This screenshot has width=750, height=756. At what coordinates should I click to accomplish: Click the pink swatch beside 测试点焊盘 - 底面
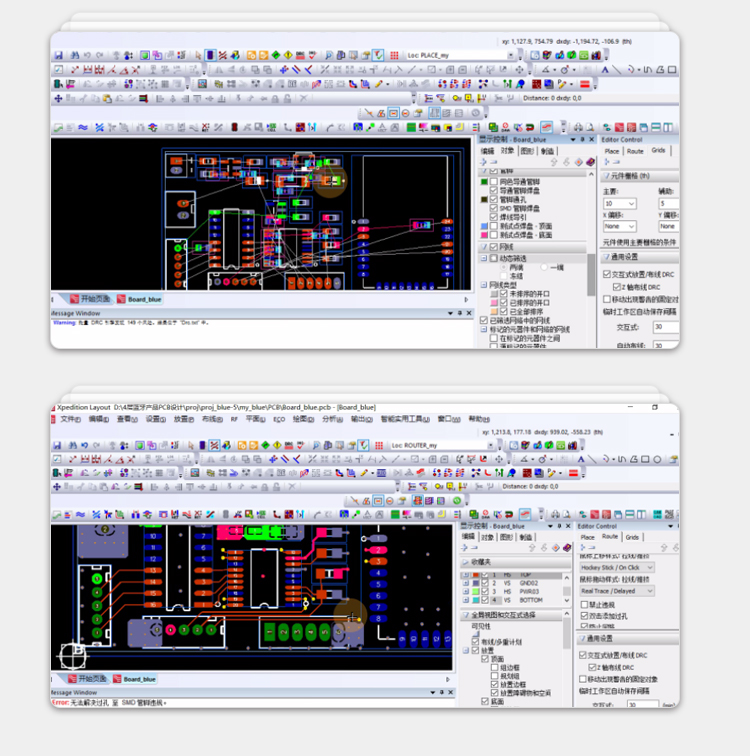[484, 235]
